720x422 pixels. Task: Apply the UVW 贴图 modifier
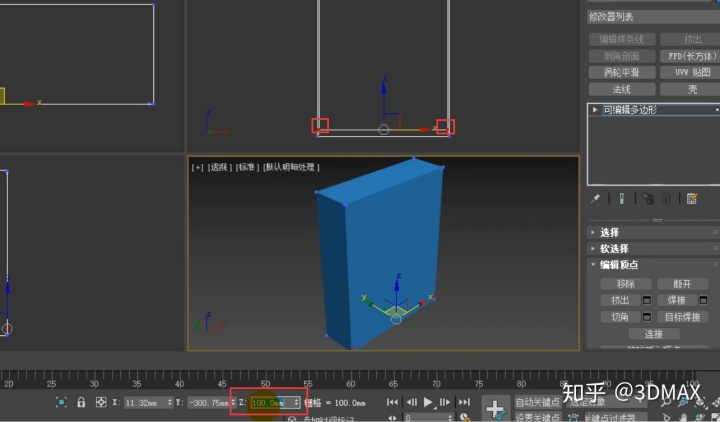pos(692,73)
